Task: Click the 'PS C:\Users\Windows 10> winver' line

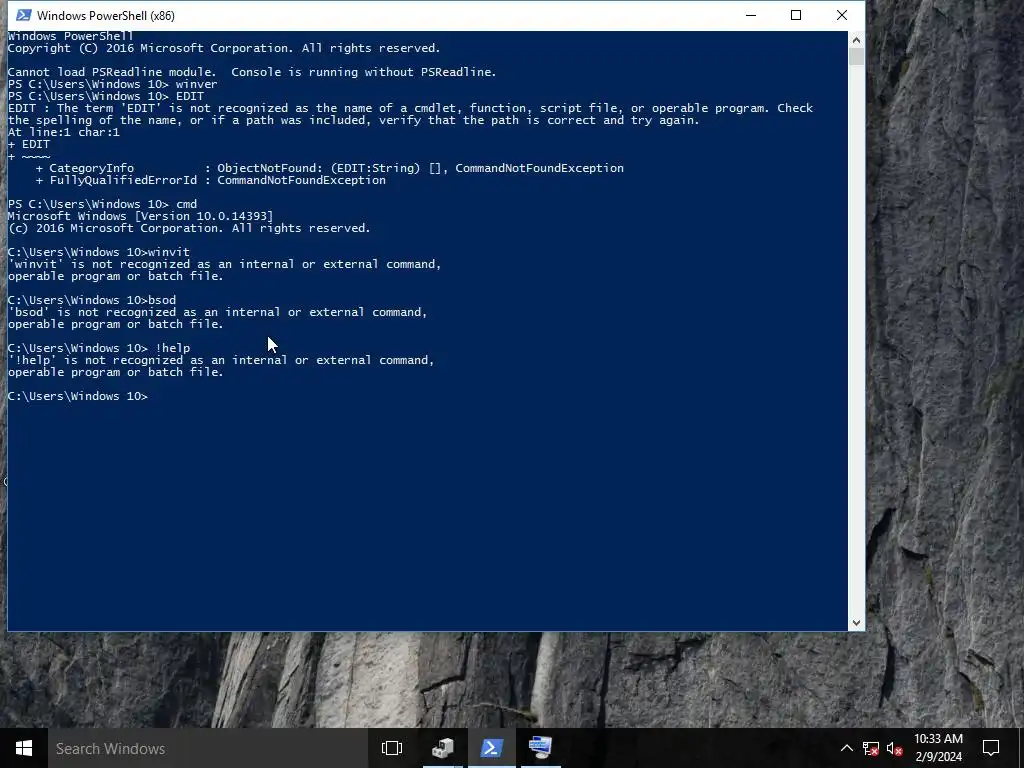Action: tap(112, 84)
